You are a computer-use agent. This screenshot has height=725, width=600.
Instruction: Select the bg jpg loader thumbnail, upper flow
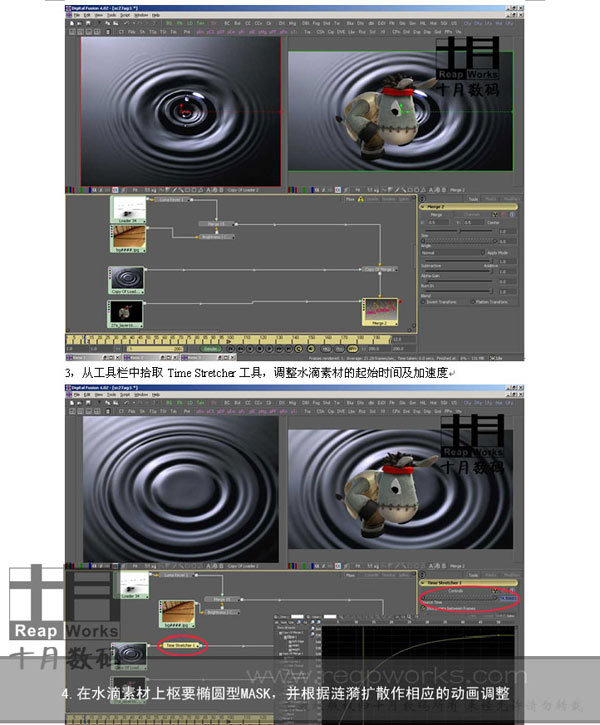point(129,239)
